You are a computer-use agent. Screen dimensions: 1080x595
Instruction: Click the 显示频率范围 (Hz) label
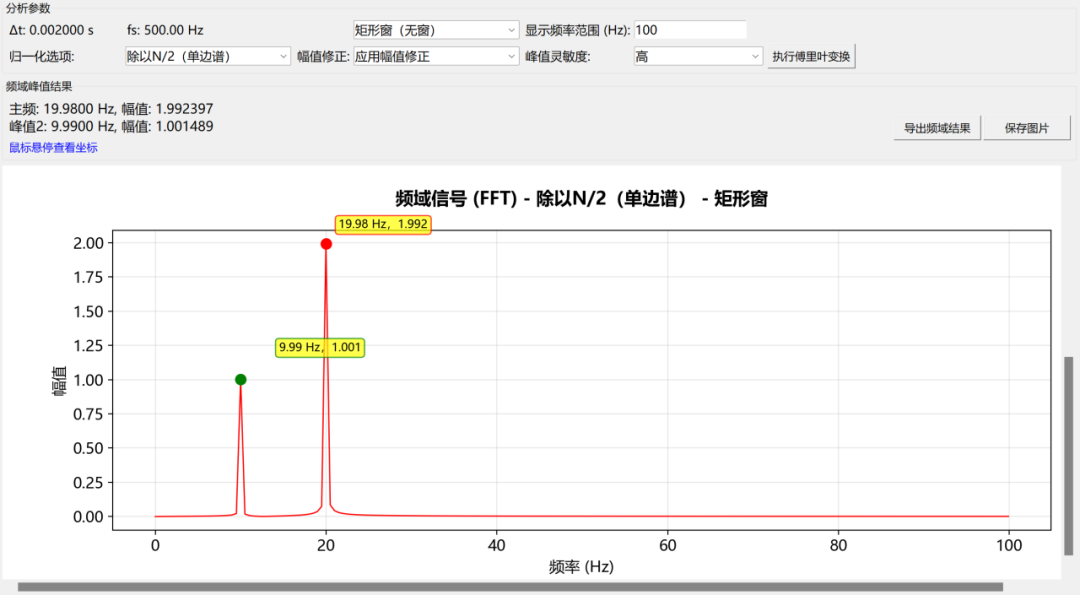pos(577,30)
